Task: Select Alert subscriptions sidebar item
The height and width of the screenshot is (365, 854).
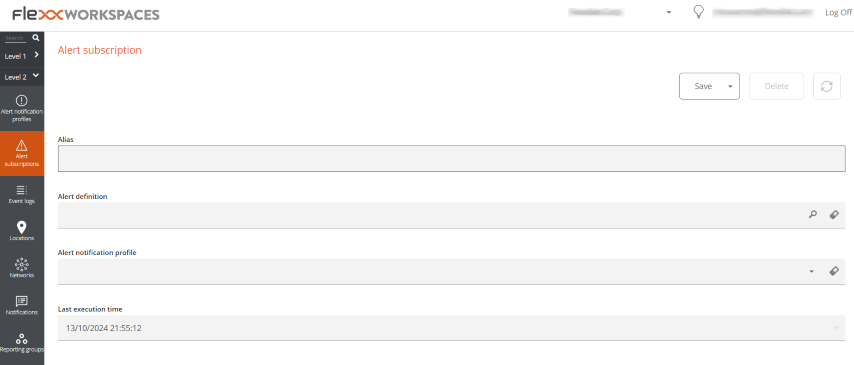Action: (x=22, y=153)
